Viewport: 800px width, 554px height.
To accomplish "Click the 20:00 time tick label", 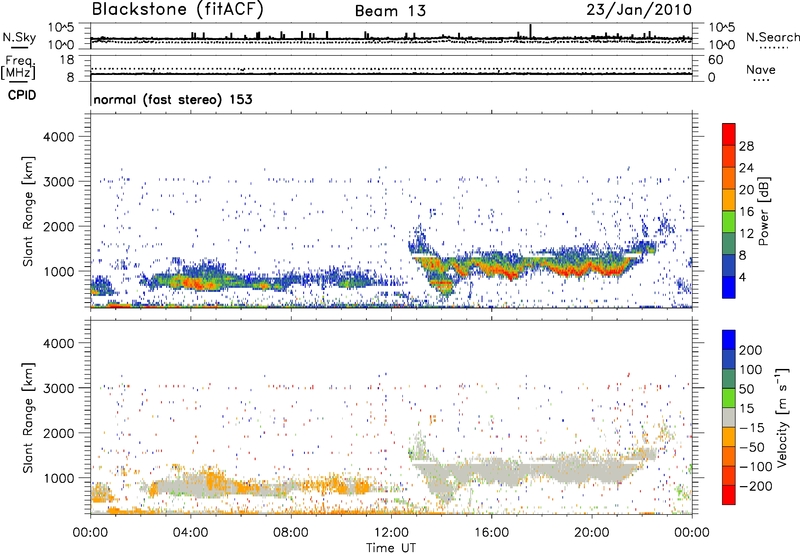I will pyautogui.click(x=591, y=533).
